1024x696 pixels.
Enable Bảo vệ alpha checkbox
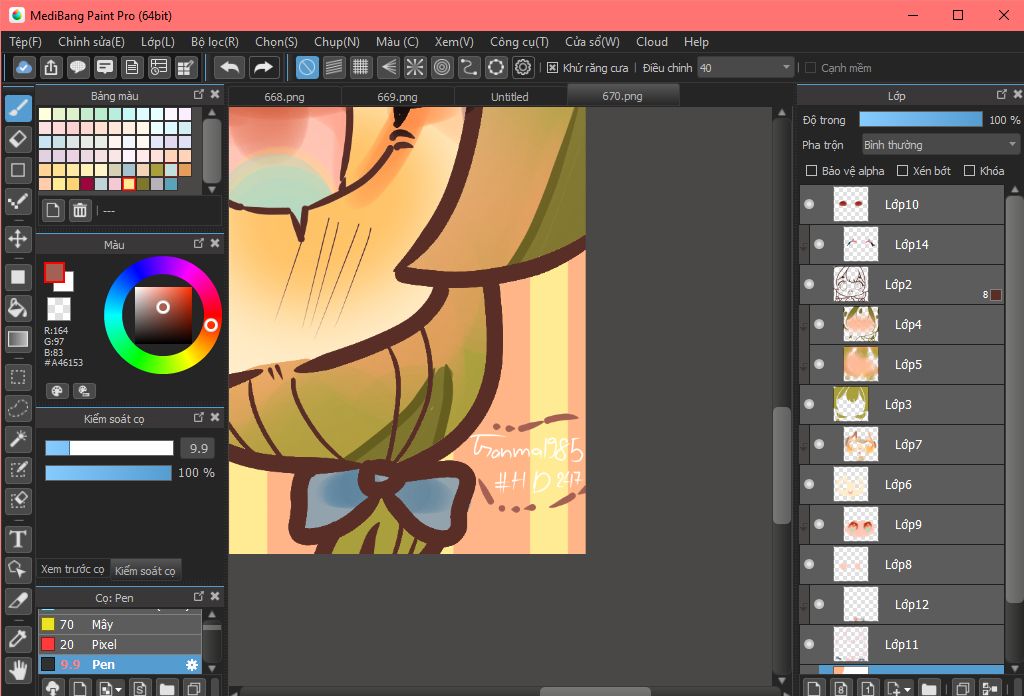pos(811,170)
